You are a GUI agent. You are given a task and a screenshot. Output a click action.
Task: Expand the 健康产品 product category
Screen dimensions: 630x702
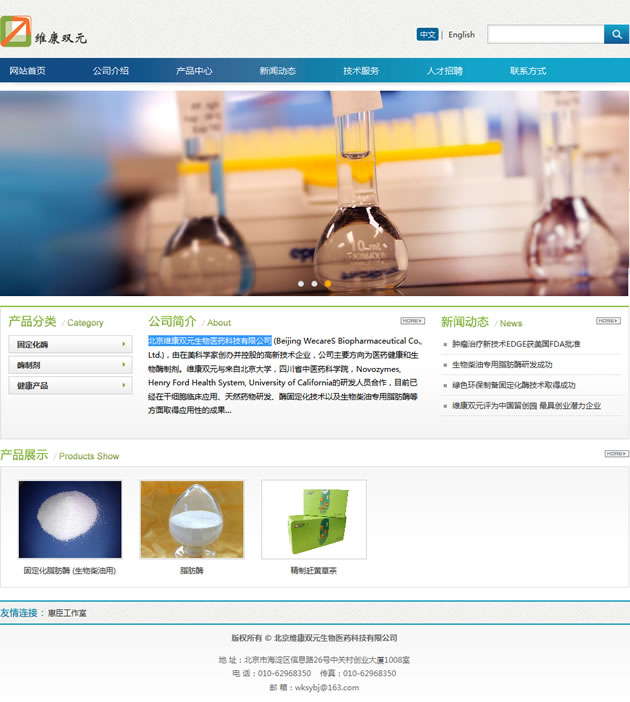(x=70, y=385)
